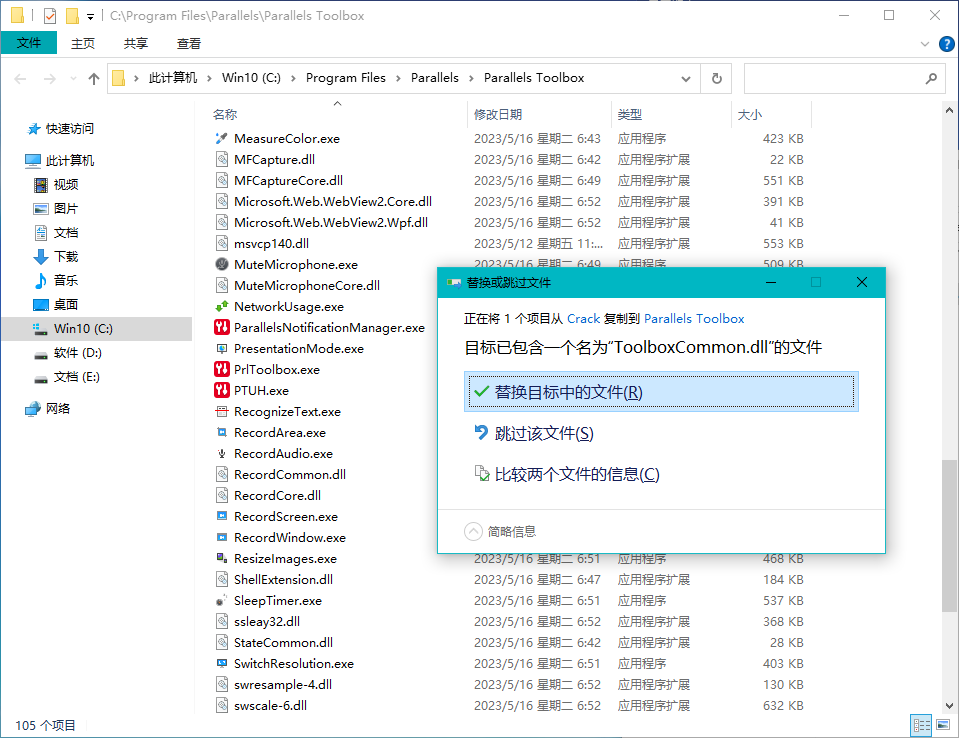Click the Help question mark icon
Image resolution: width=959 pixels, height=738 pixels.
pos(946,43)
